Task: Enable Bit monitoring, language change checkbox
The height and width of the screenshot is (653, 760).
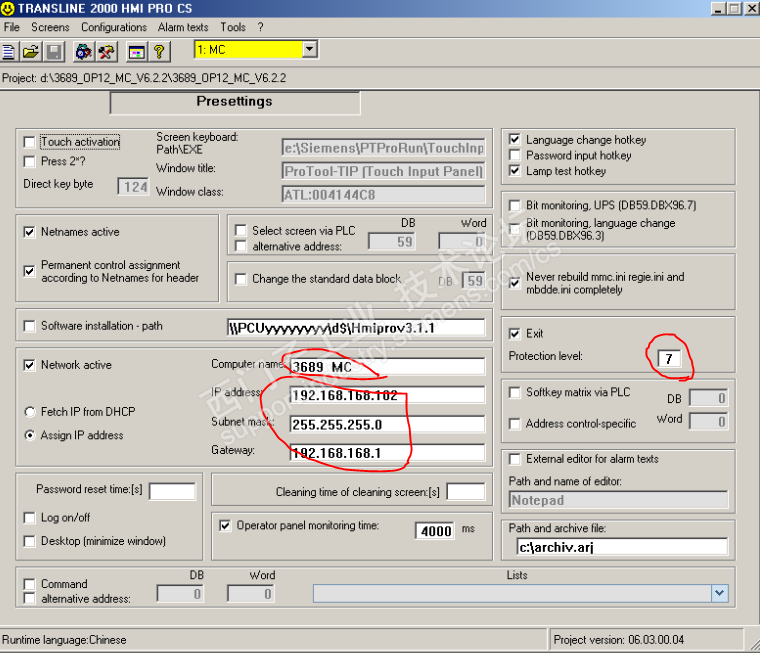Action: click(x=515, y=229)
